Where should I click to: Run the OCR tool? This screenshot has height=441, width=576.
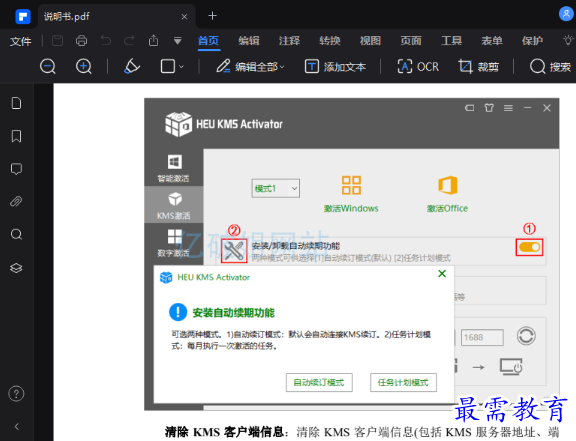point(418,67)
